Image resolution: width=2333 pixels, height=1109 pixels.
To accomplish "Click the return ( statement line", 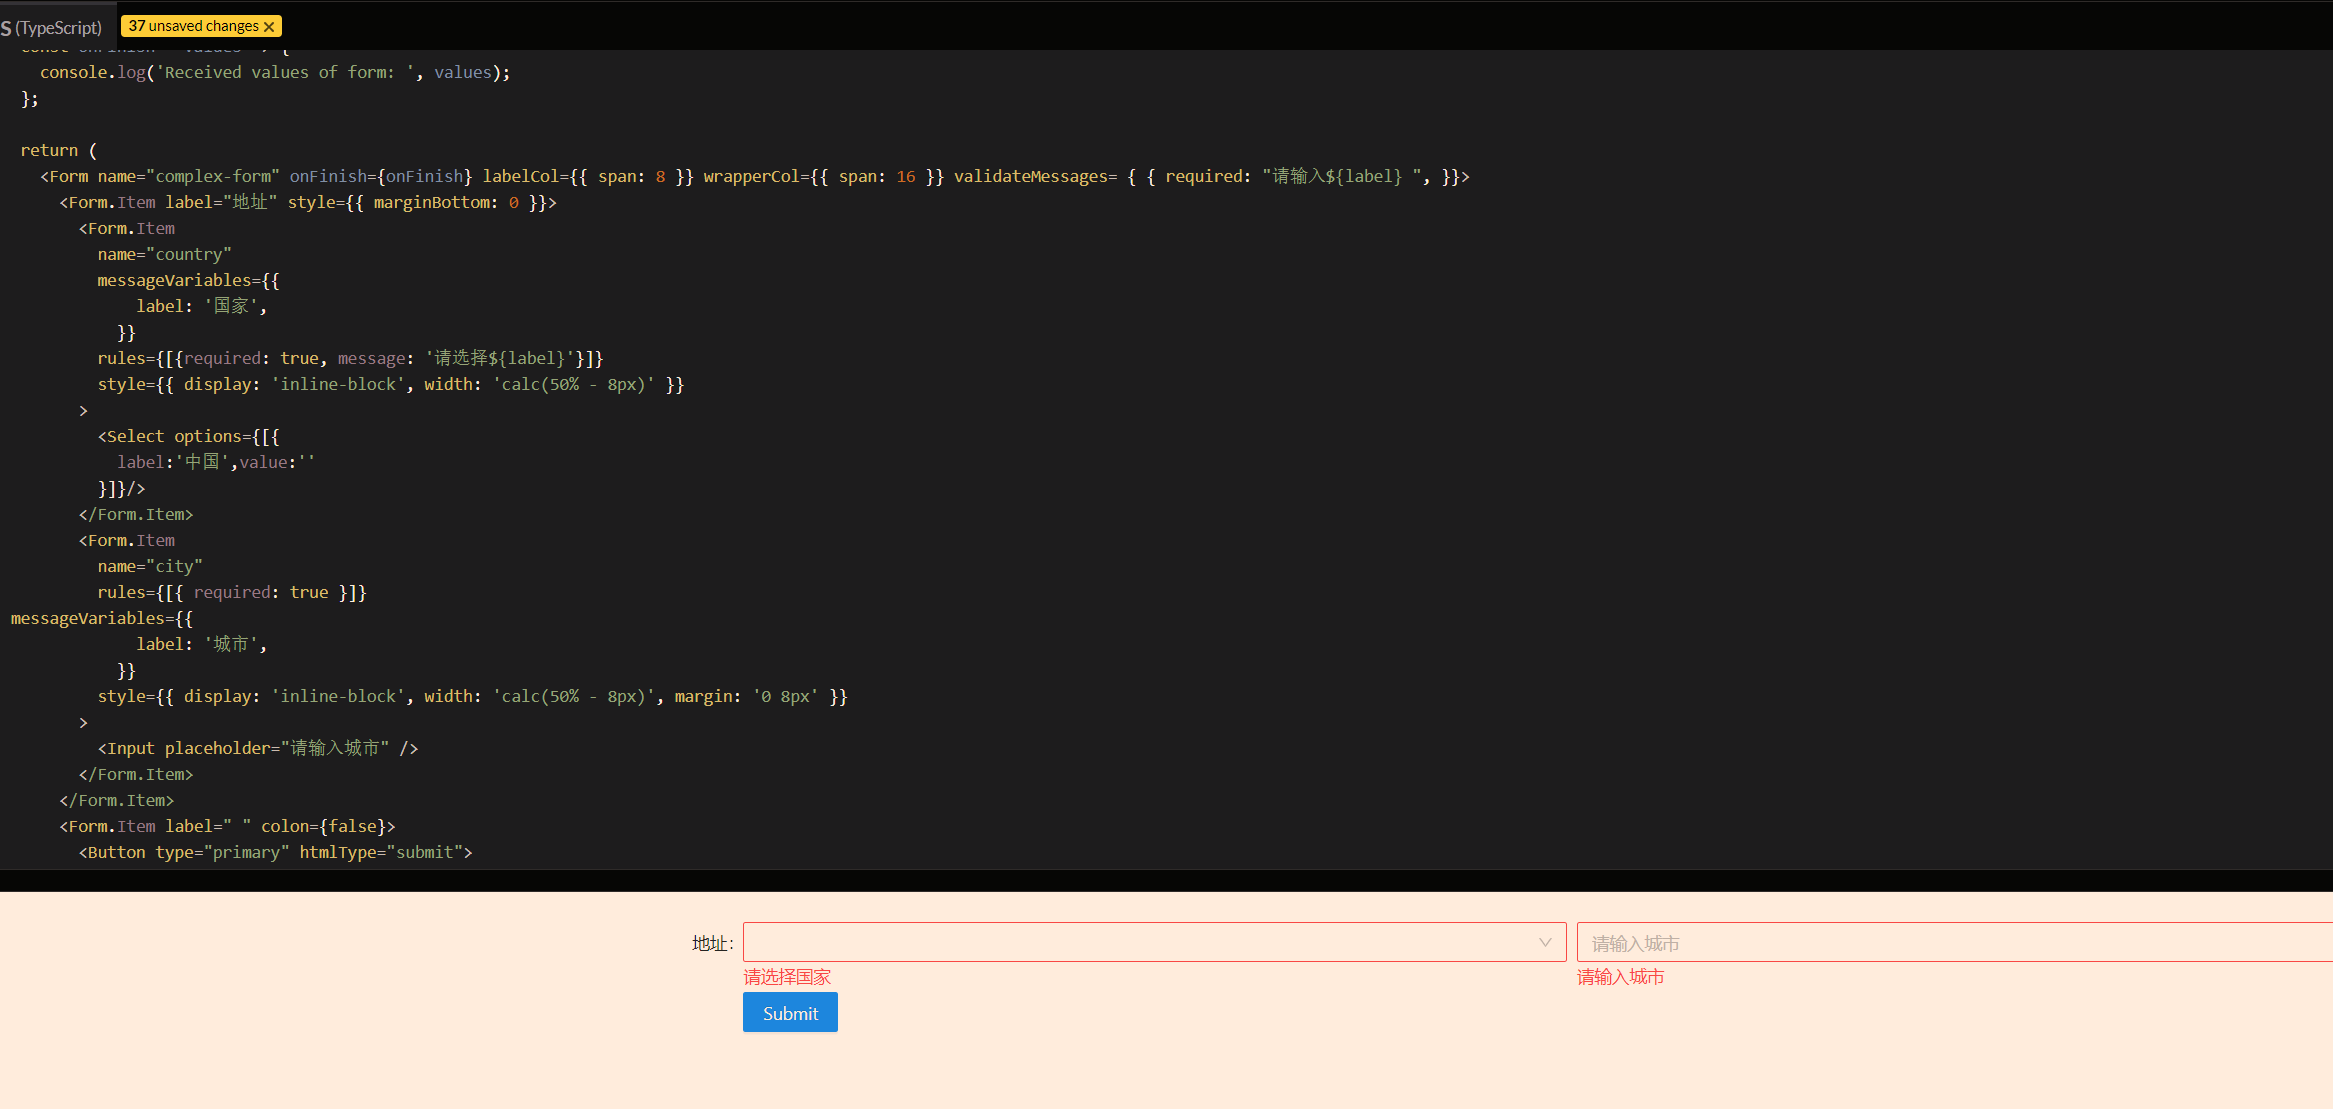I will pyautogui.click(x=58, y=150).
